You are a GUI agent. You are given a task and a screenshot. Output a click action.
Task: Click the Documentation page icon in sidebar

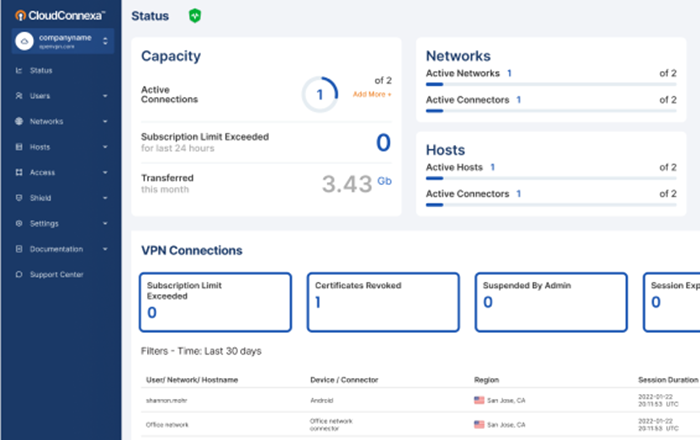tap(19, 249)
